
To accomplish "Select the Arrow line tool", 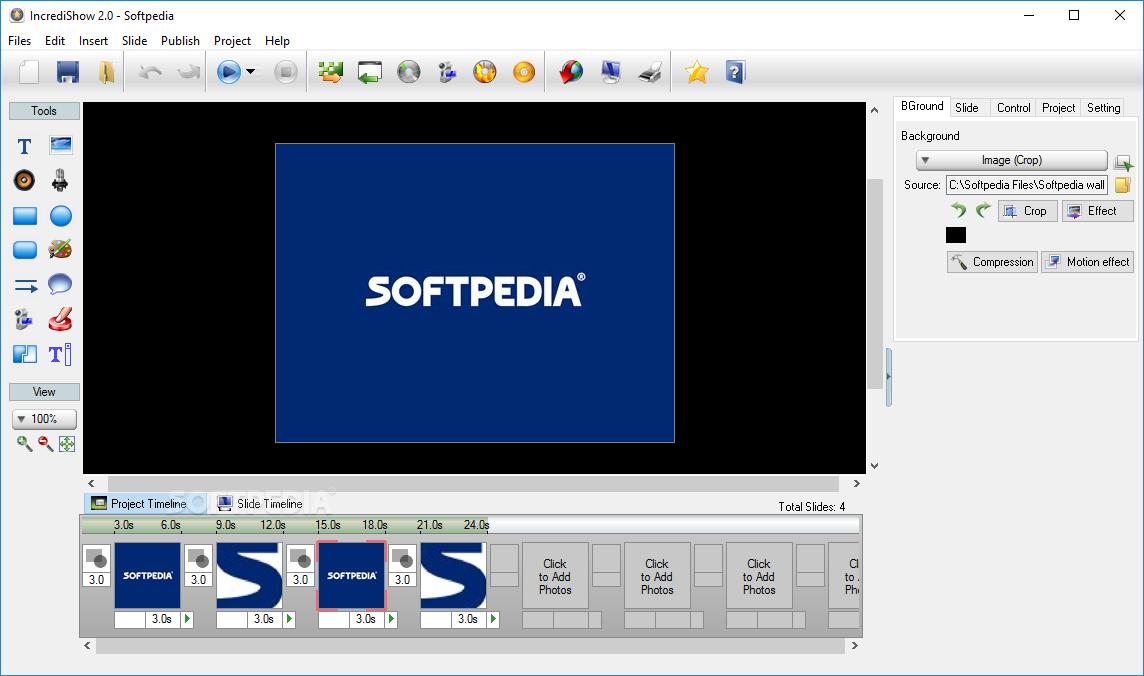I will (x=26, y=286).
